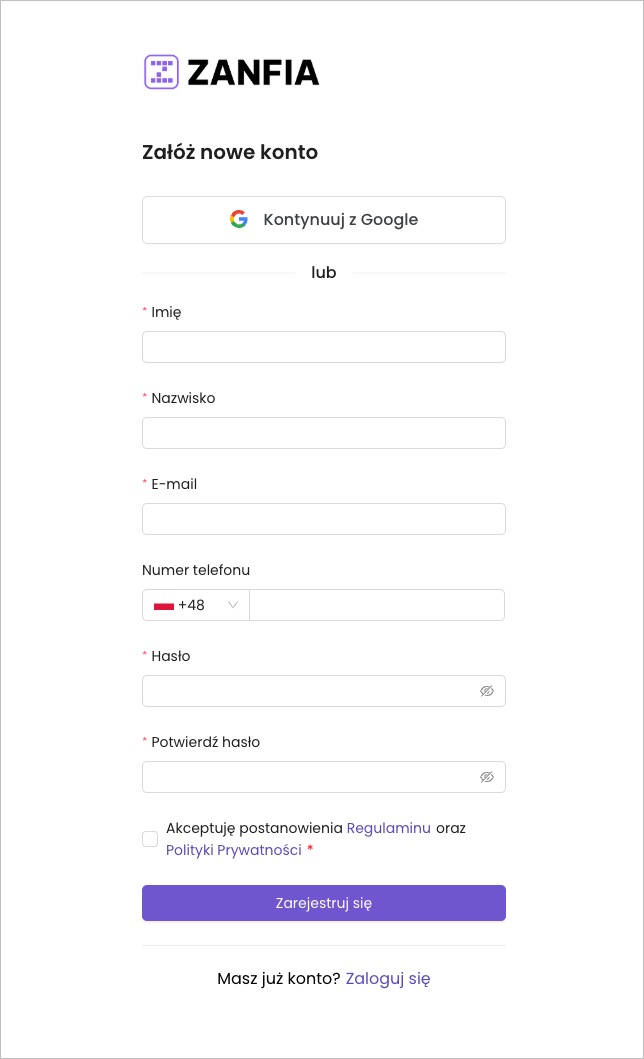Screen dimensions: 644x1059
Task: Accept the Regulamin terms checkbox
Action: pos(150,839)
